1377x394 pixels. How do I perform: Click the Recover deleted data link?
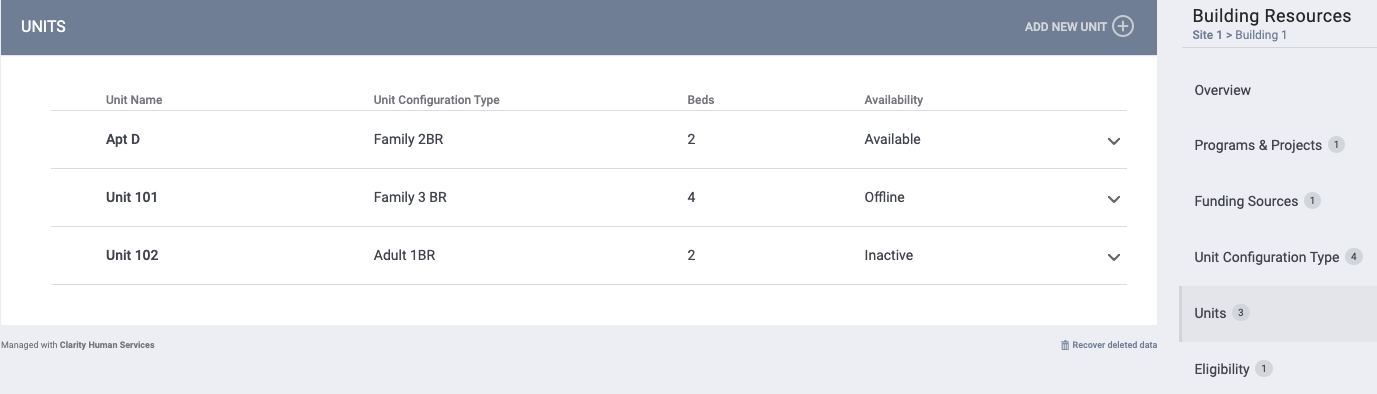(1114, 345)
